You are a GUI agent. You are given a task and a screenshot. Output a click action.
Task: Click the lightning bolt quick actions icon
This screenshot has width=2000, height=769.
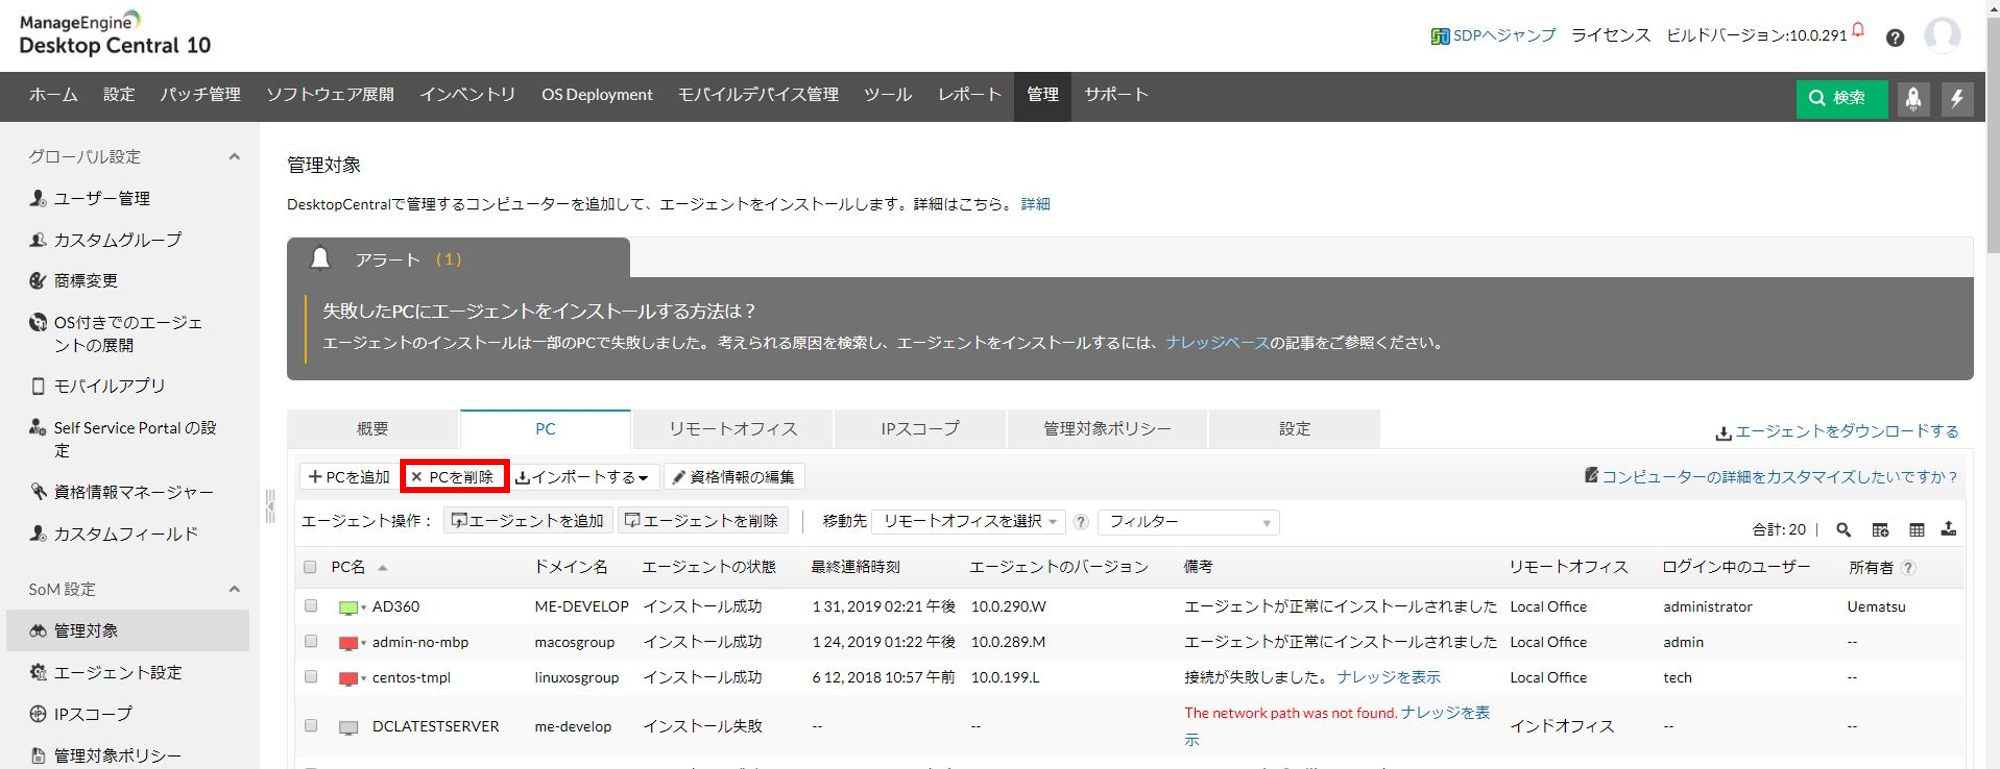pos(1957,98)
